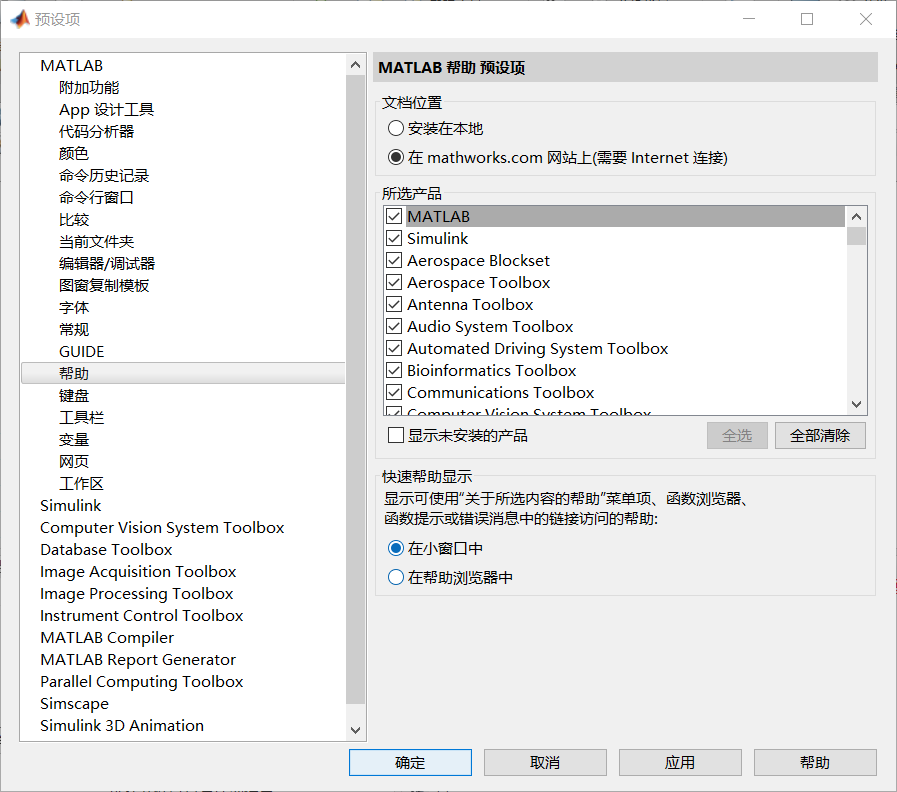The image size is (897, 792).
Task: Open App 设计工具 preferences
Action: click(106, 109)
